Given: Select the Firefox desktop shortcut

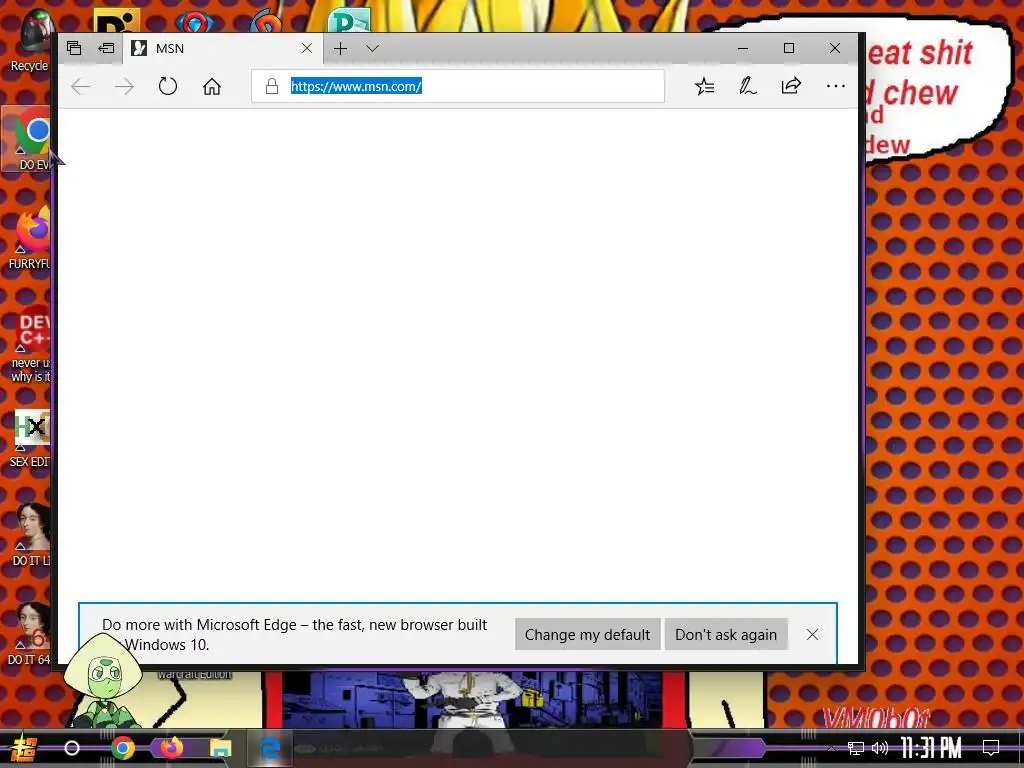Looking at the screenshot, I should click(29, 238).
